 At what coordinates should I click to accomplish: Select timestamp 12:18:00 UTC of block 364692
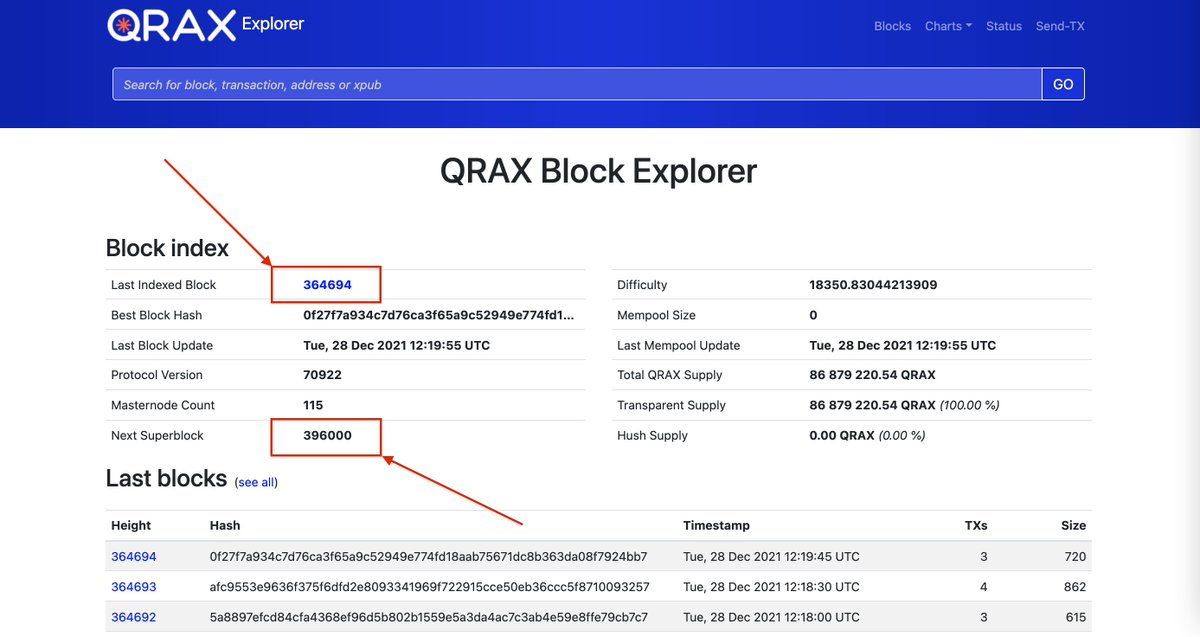(771, 617)
